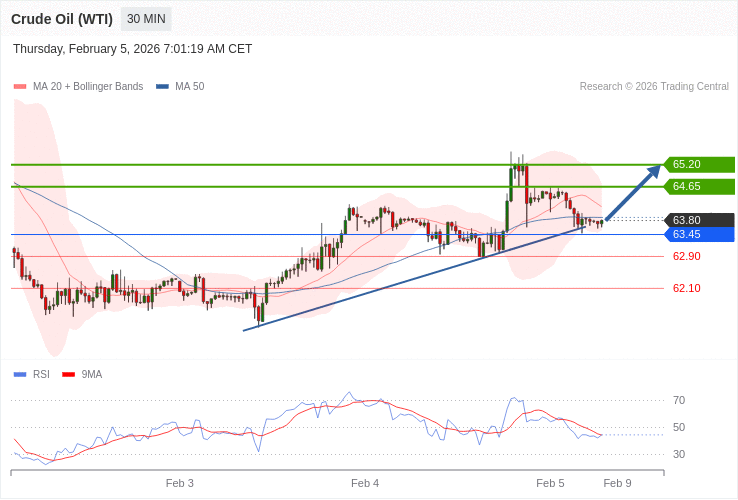This screenshot has width=738, height=500.
Task: Click the 62.10 red support label
Action: (686, 288)
